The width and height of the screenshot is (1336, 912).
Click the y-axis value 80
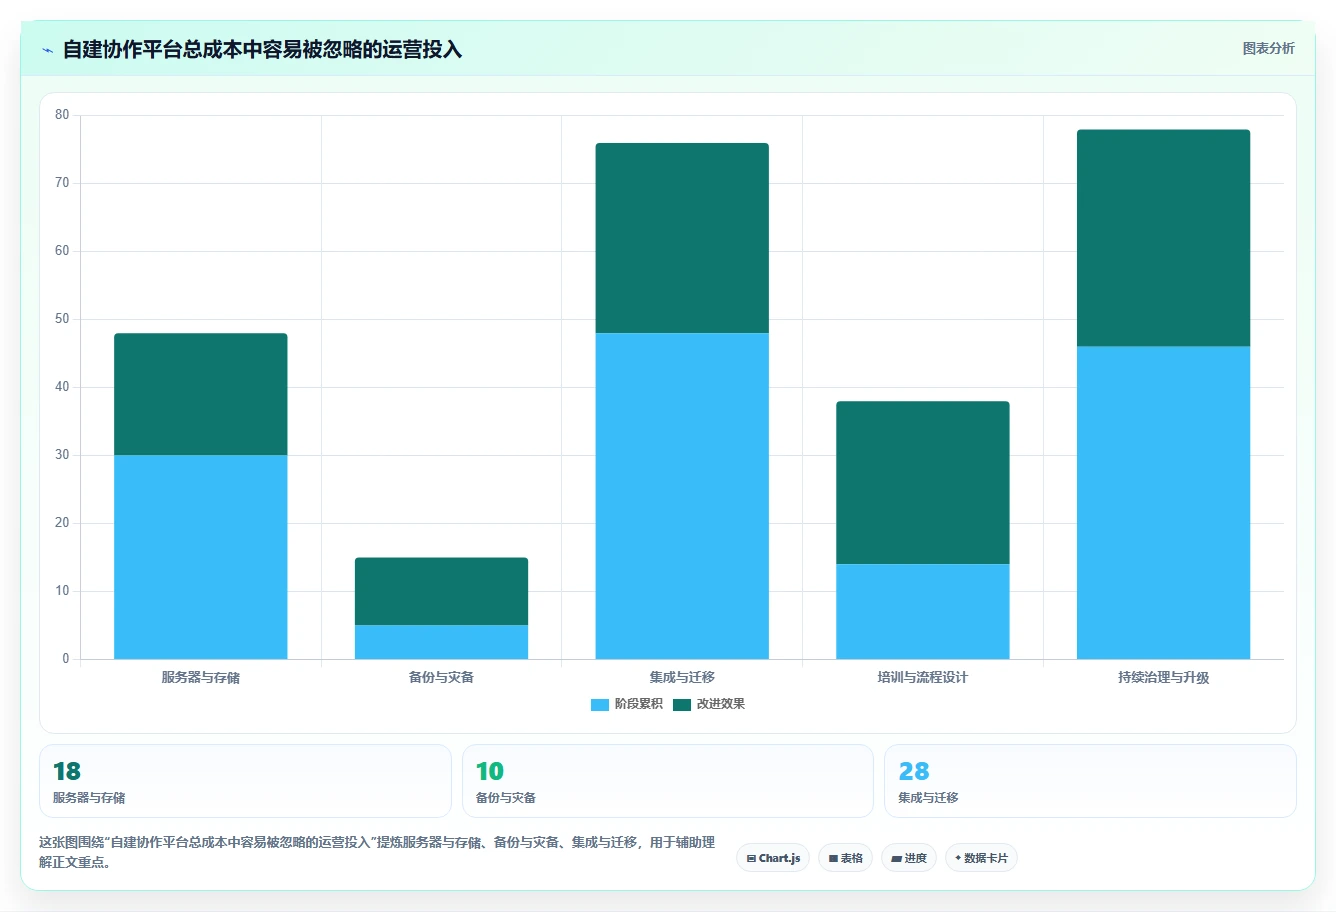click(62, 115)
